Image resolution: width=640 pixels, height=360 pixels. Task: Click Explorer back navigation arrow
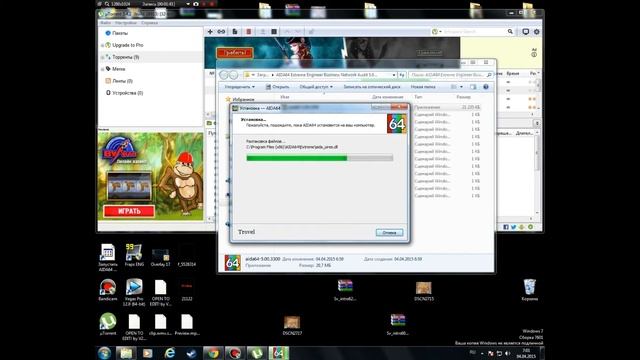pos(224,75)
